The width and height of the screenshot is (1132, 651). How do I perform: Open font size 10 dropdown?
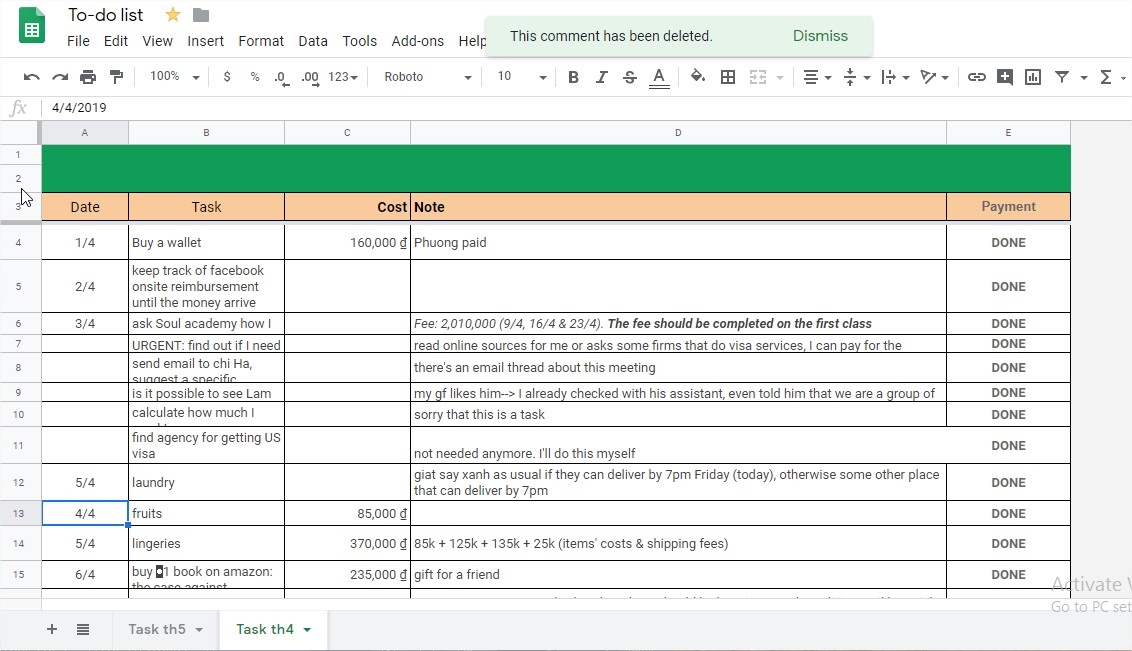pyautogui.click(x=521, y=77)
